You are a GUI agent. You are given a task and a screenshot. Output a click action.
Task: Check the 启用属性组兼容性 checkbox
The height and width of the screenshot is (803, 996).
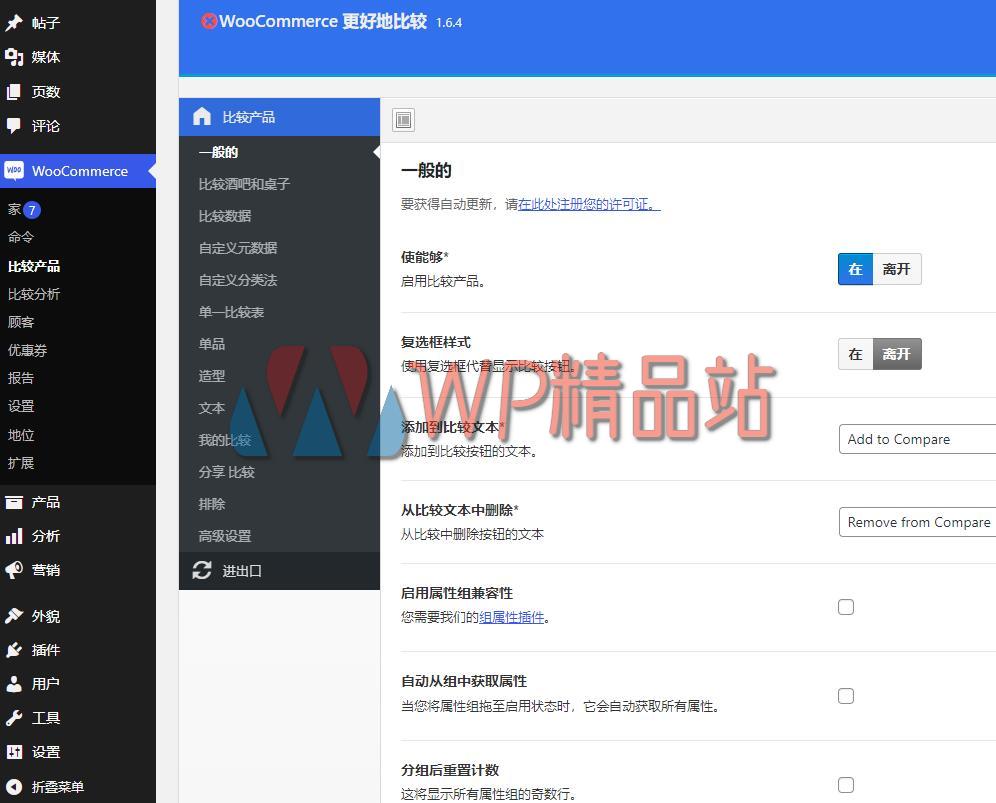click(846, 606)
